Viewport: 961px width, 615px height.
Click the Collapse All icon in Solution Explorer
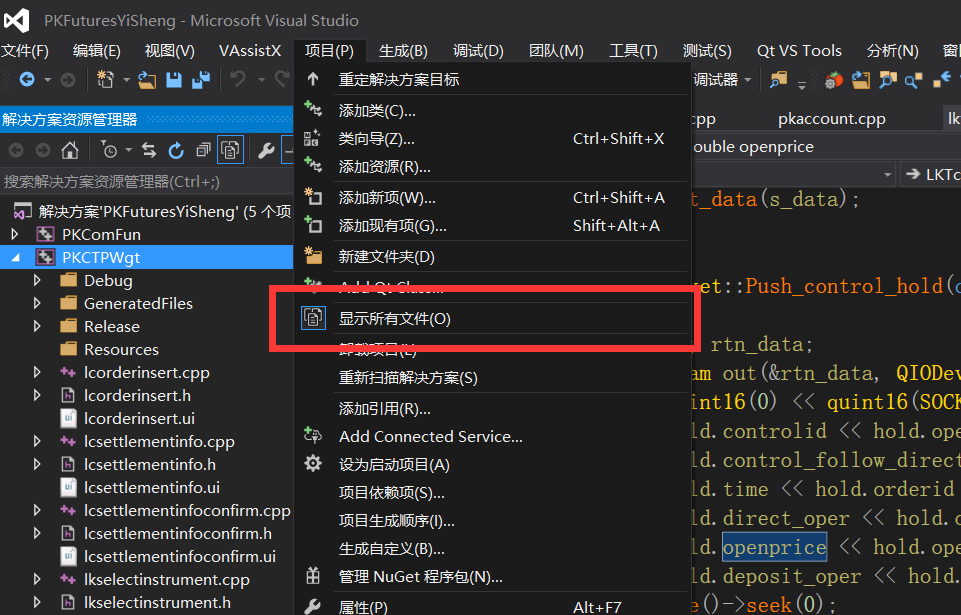tap(204, 150)
